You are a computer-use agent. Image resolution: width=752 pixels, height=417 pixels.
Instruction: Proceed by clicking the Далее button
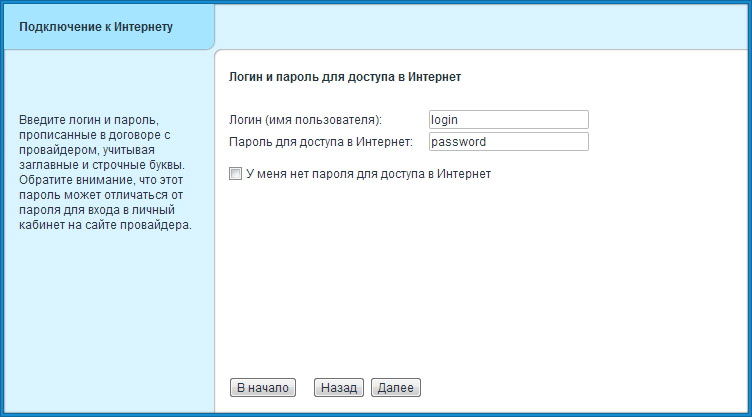(x=395, y=387)
